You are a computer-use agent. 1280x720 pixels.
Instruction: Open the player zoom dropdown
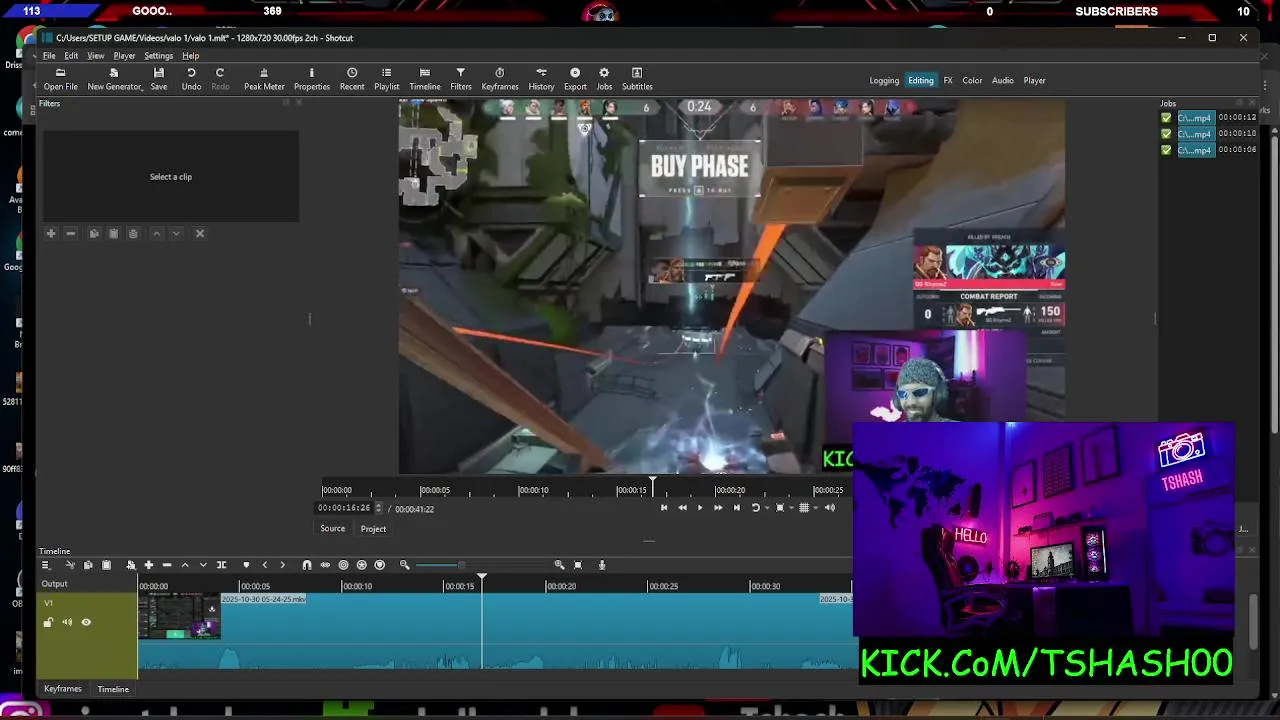coord(791,508)
